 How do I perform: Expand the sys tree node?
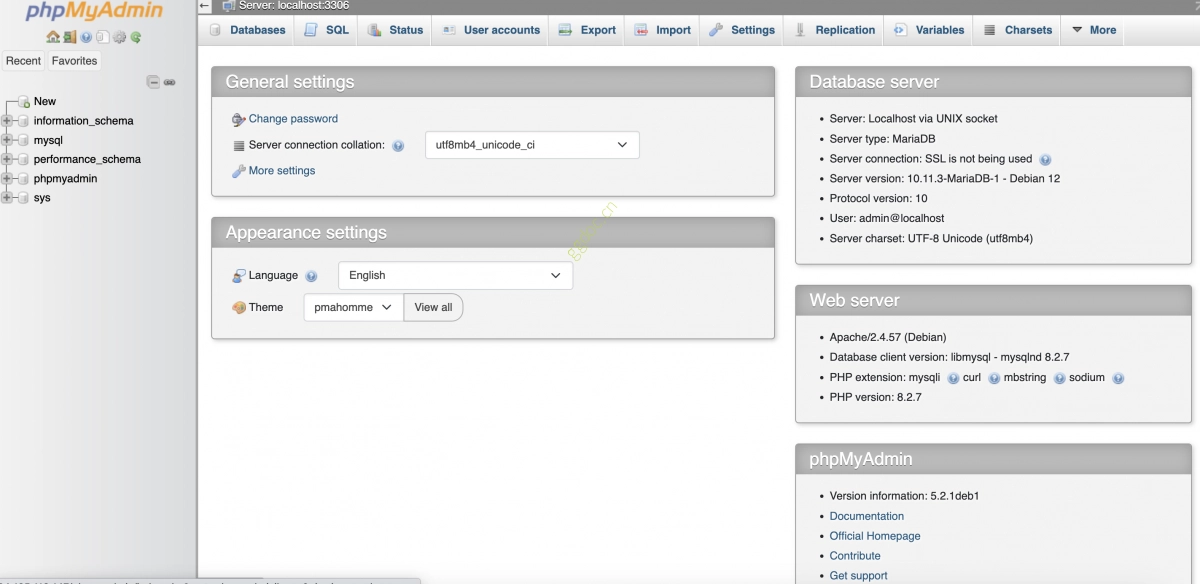(7, 198)
